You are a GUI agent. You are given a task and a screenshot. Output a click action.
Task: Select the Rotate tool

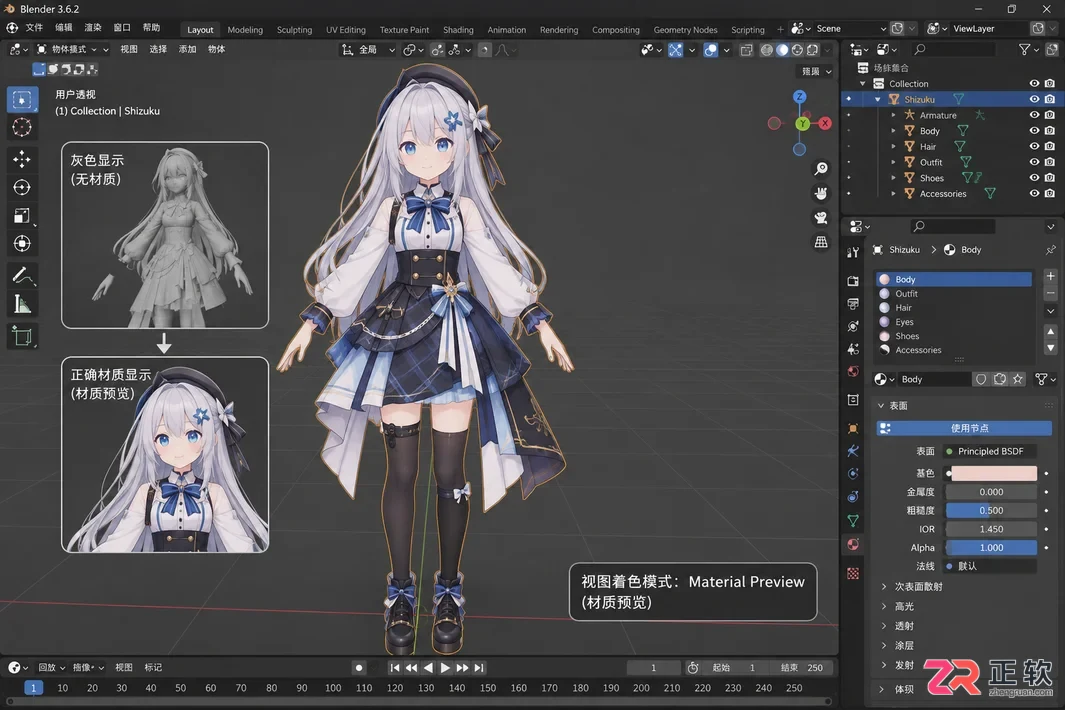point(22,188)
